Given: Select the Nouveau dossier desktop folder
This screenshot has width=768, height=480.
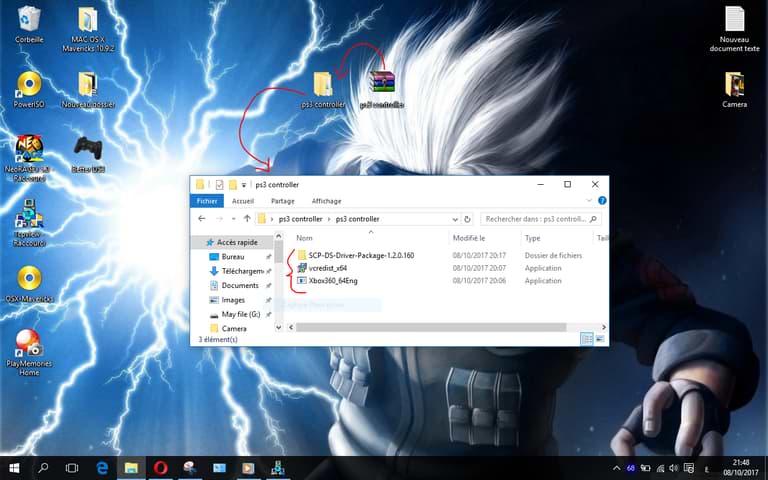Looking at the screenshot, I should (88, 90).
